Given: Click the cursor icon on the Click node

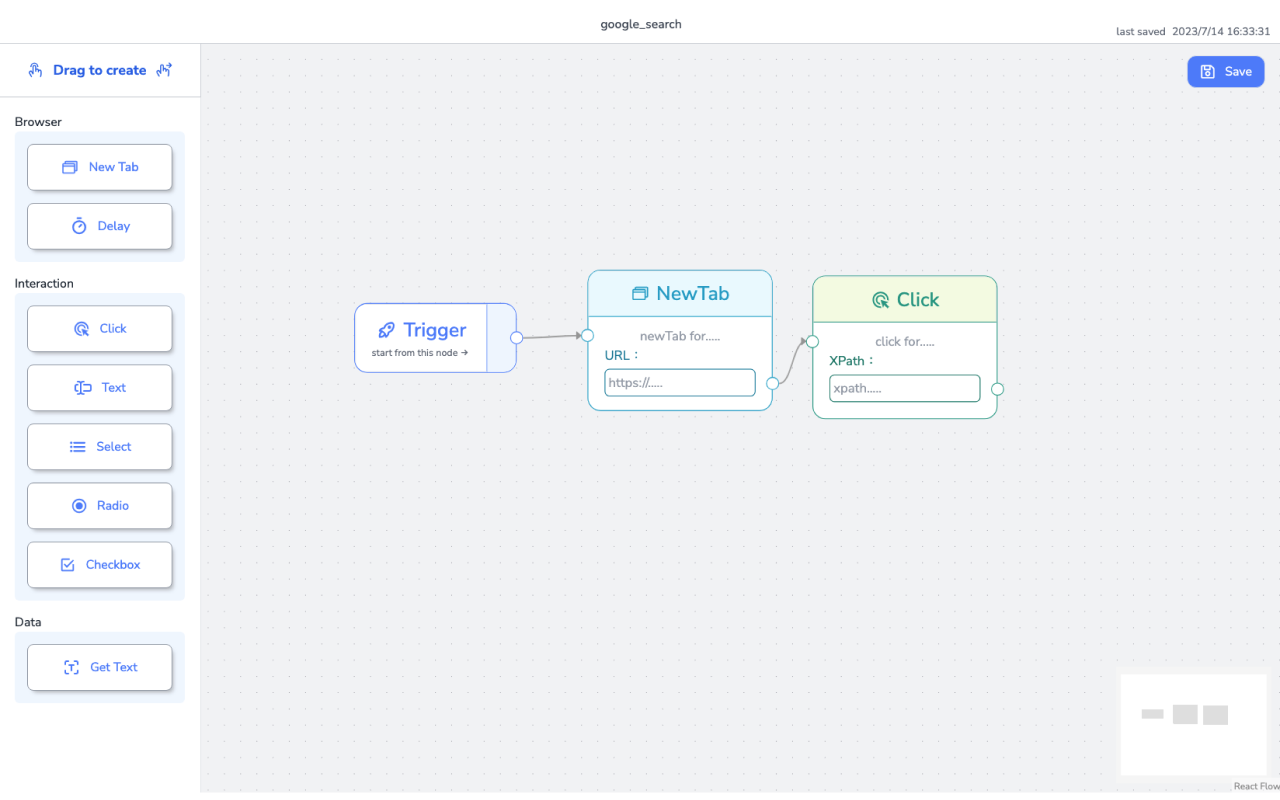Looking at the screenshot, I should click(x=880, y=299).
